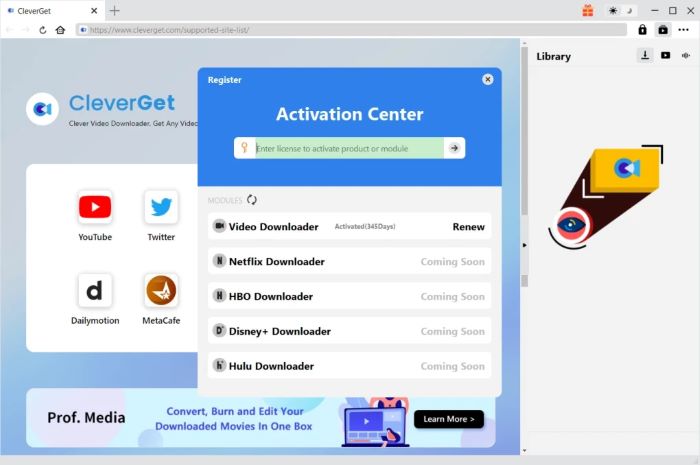Click the CleverGet logo icon

coord(42,108)
